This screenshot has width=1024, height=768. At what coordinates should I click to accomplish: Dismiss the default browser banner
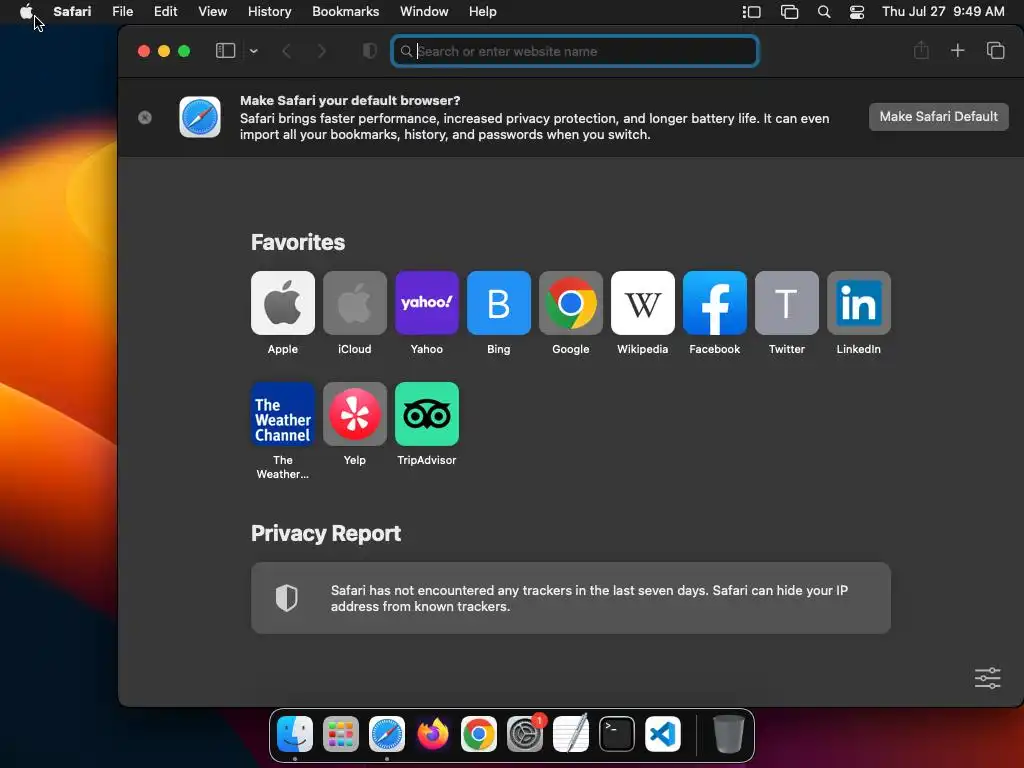click(145, 117)
